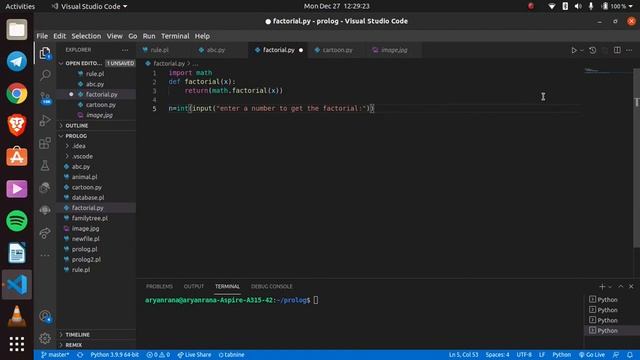Open the Help menu

[202, 36]
